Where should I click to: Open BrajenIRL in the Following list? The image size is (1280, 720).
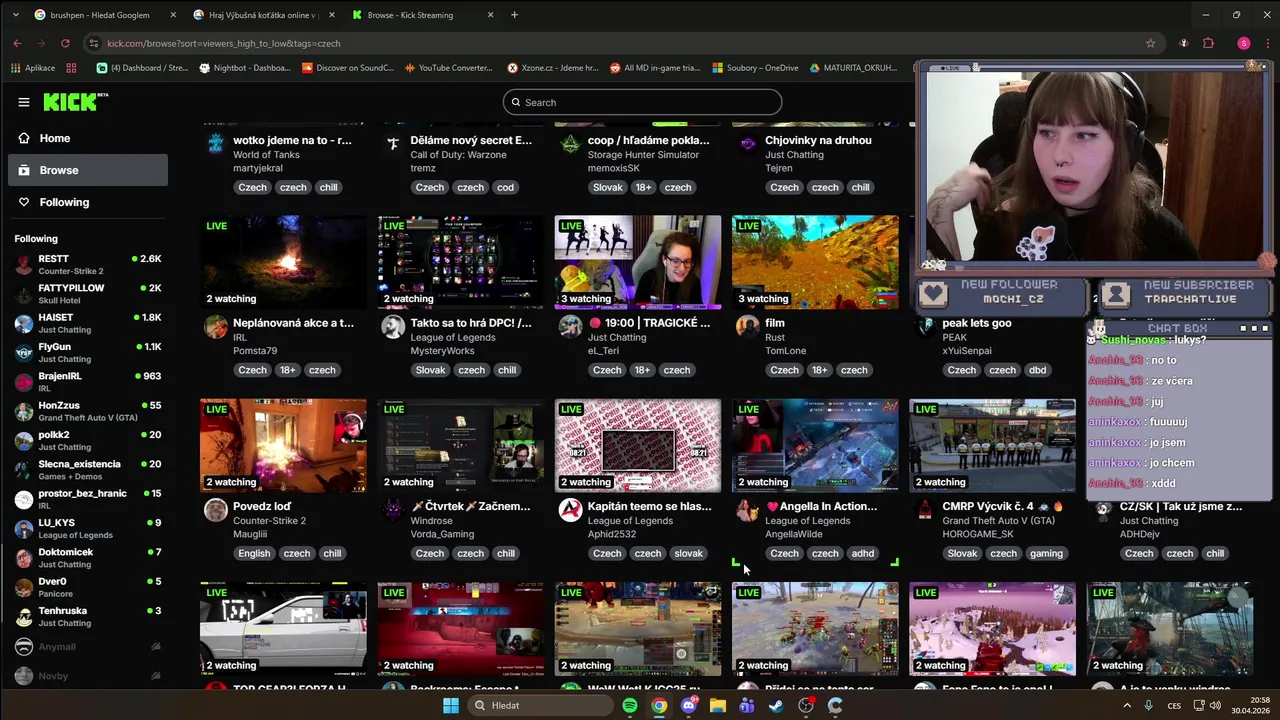point(88,381)
